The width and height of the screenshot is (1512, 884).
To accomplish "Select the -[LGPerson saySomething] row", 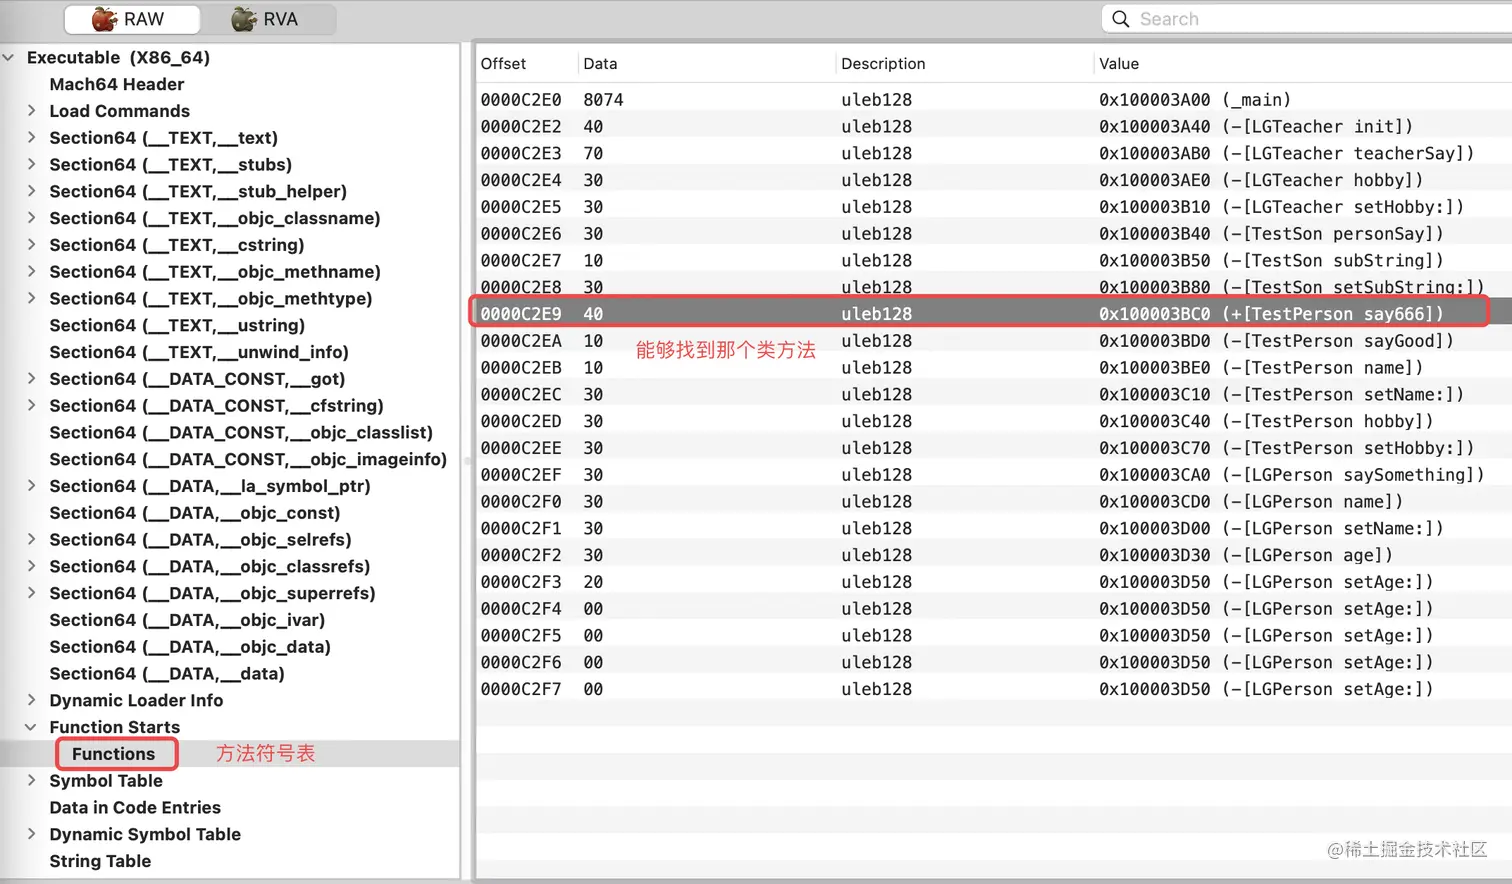I will [994, 475].
